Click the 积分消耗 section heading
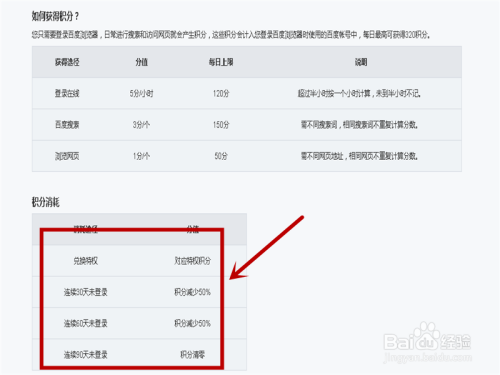The width and height of the screenshot is (500, 375). coord(46,202)
